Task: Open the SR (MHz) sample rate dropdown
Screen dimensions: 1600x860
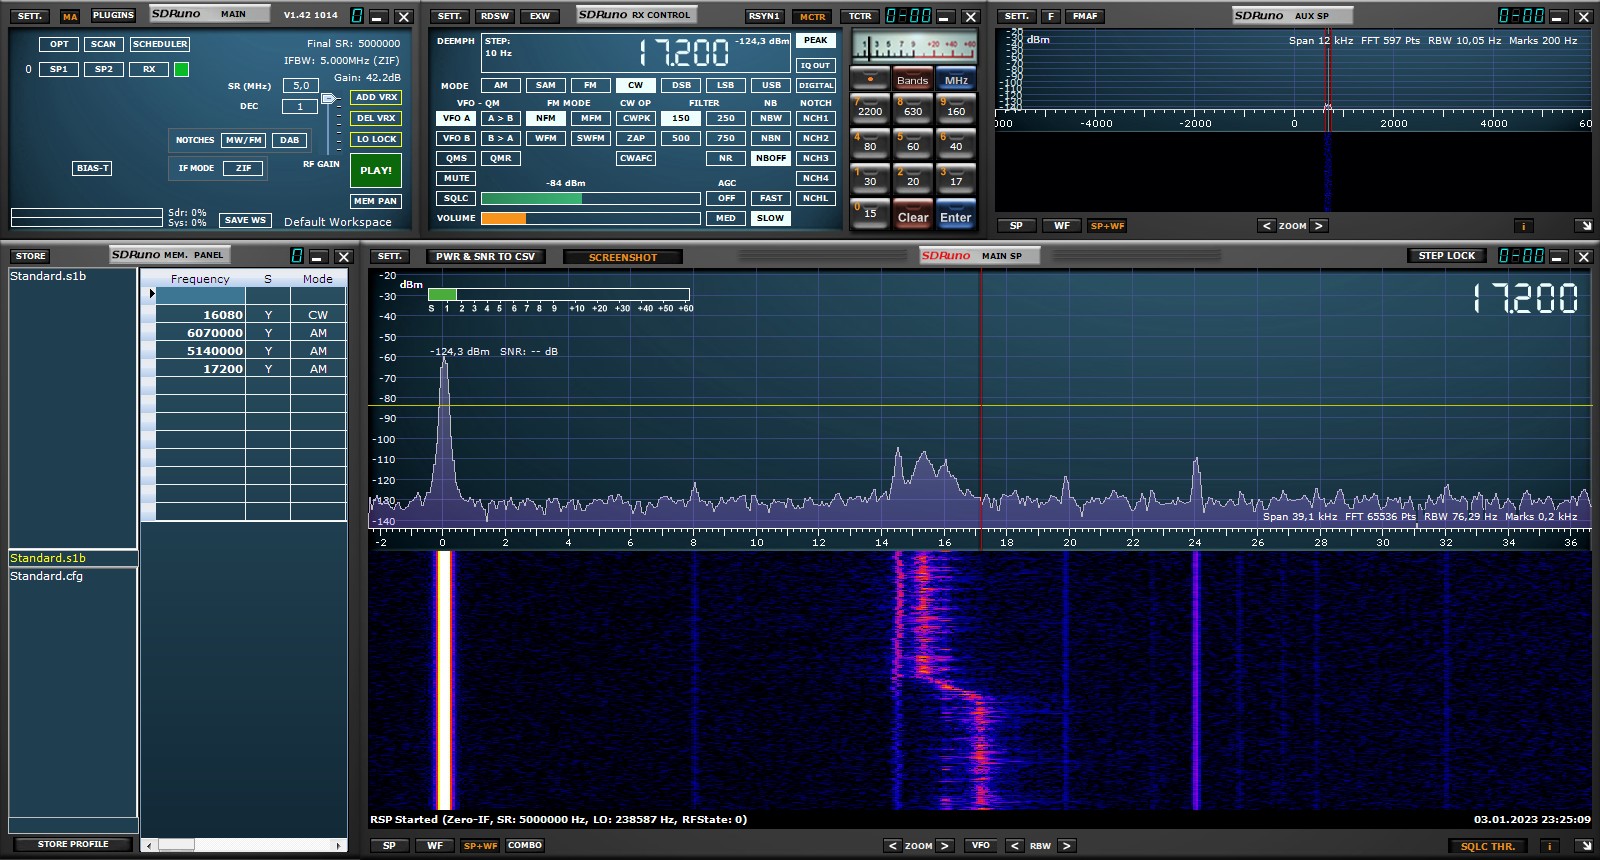Action: pyautogui.click(x=301, y=86)
